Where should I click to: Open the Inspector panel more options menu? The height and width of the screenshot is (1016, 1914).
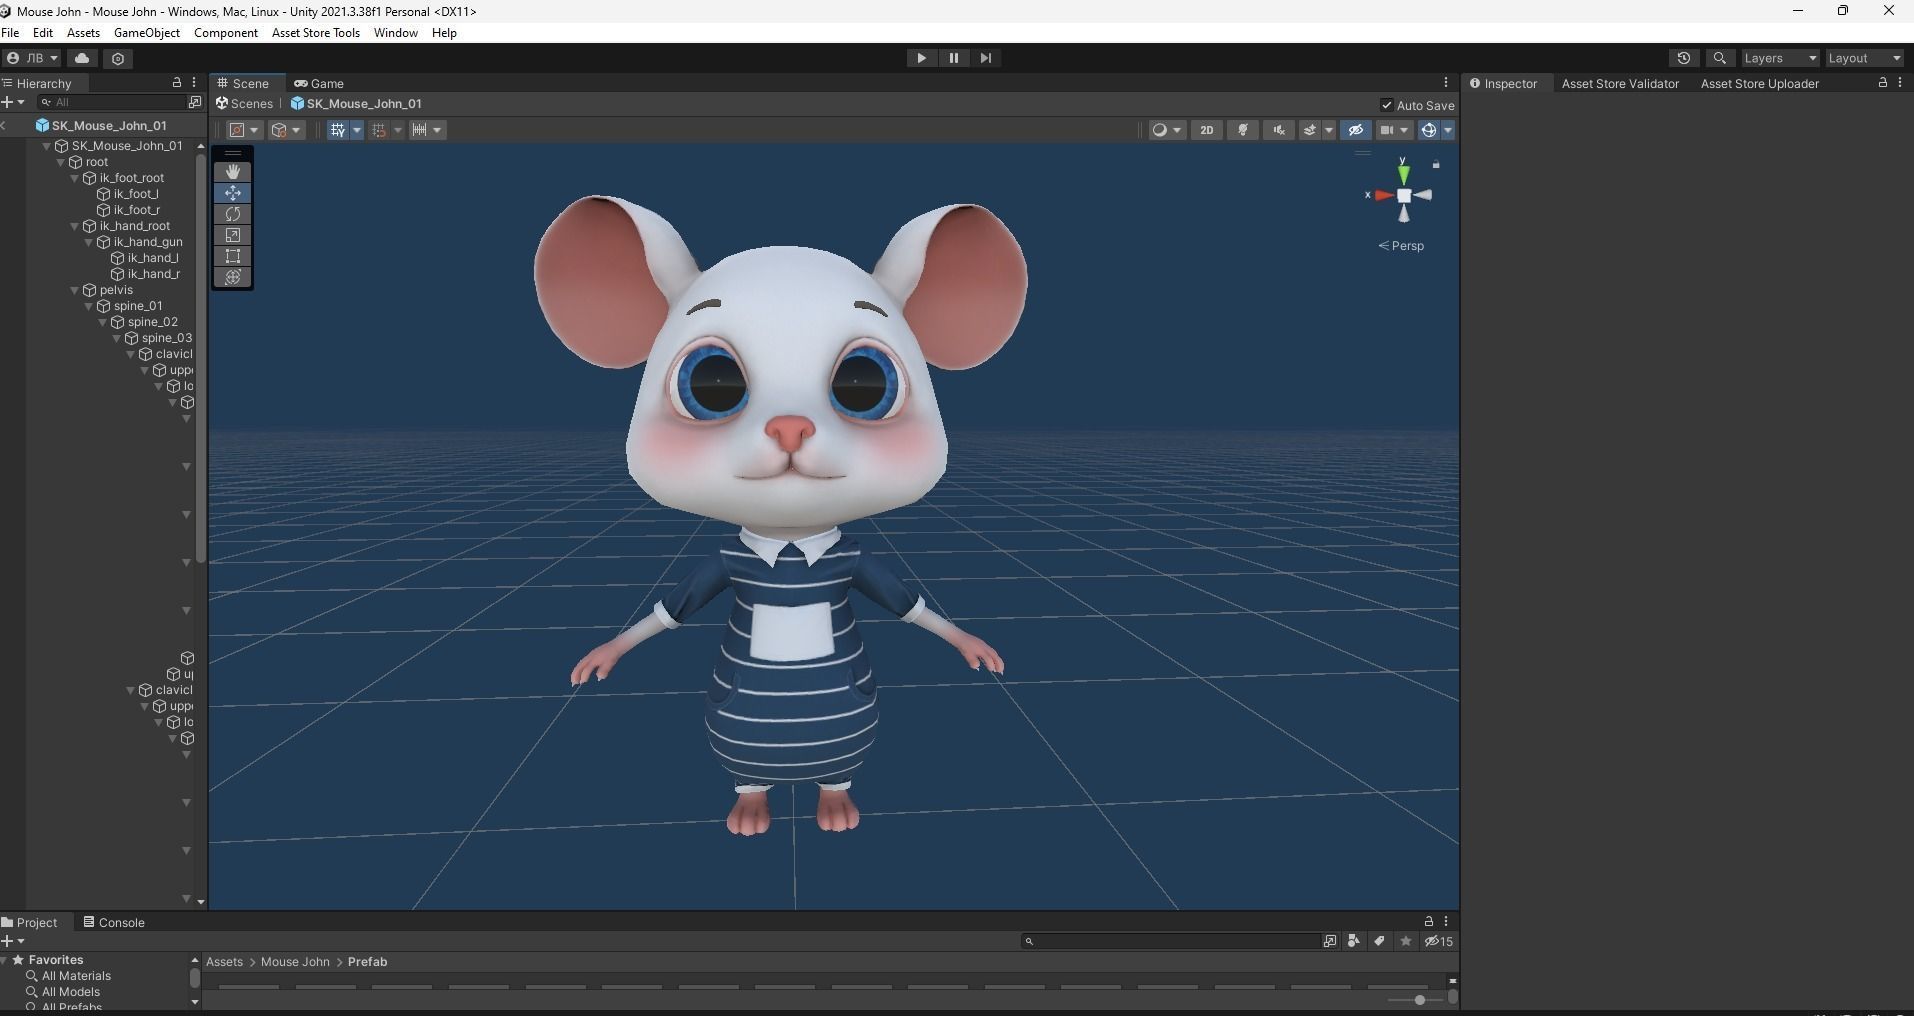point(1900,83)
